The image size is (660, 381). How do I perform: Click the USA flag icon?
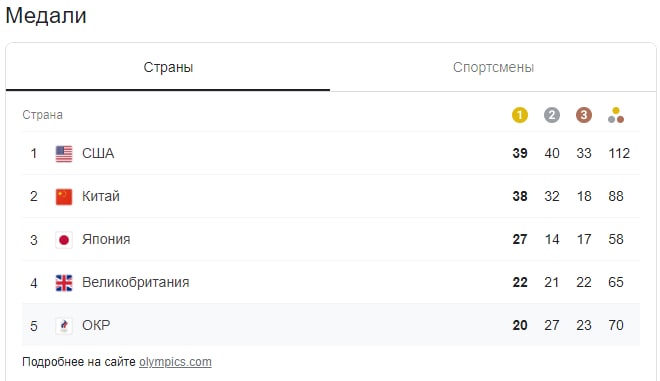click(64, 154)
